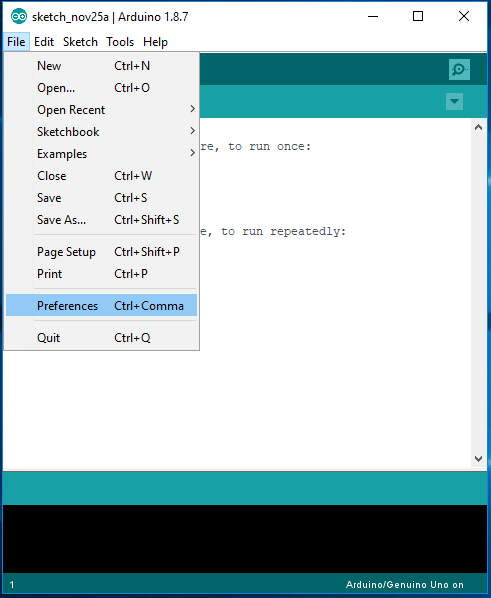Click the "to run once:" comment text
Image resolution: width=491 pixels, height=598 pixels.
pyautogui.click(x=269, y=146)
